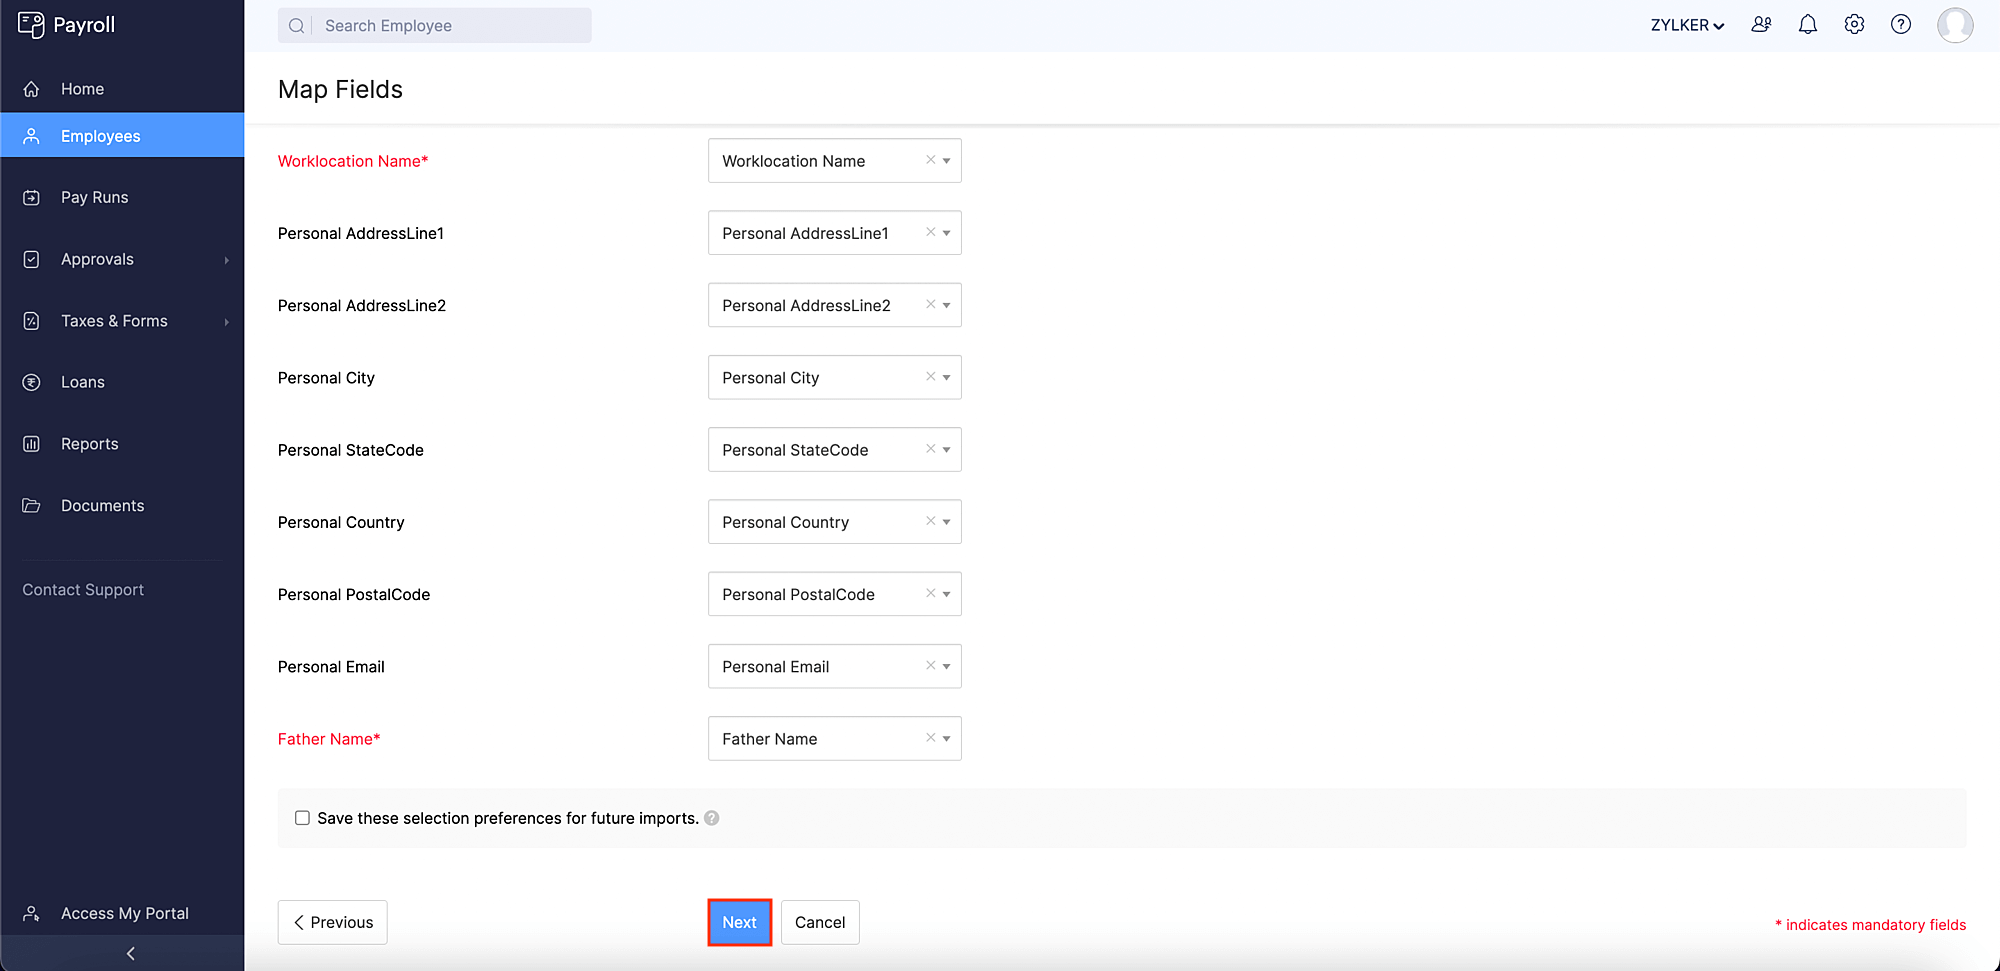The image size is (2000, 971).
Task: Clear the Personal Email field mapping
Action: click(930, 666)
